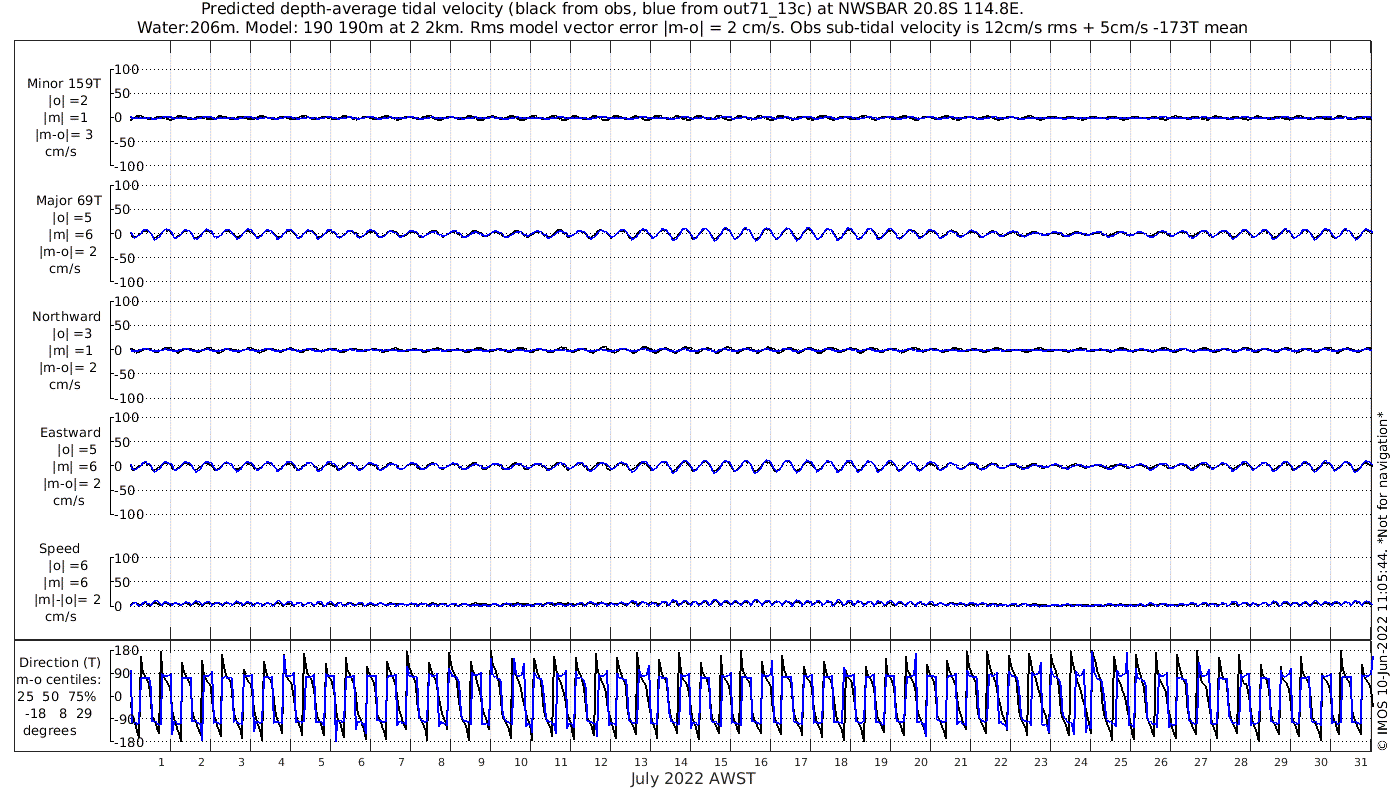Click day 28 on the x-axis
The image size is (1400, 800).
pos(1241,762)
